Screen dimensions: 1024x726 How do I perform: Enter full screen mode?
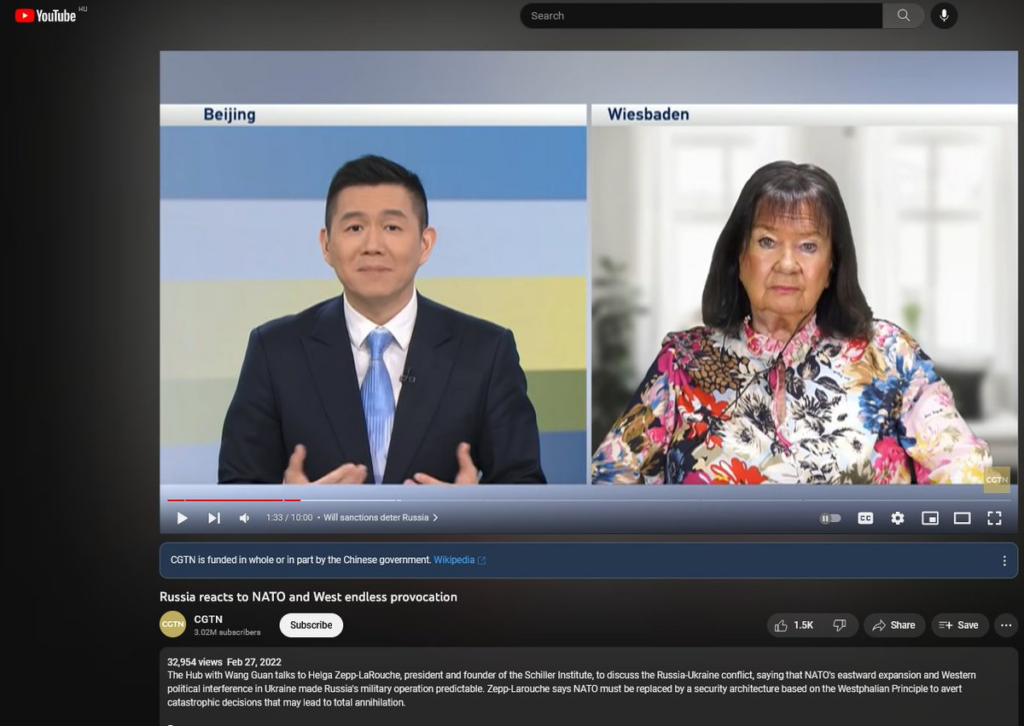pyautogui.click(x=994, y=518)
